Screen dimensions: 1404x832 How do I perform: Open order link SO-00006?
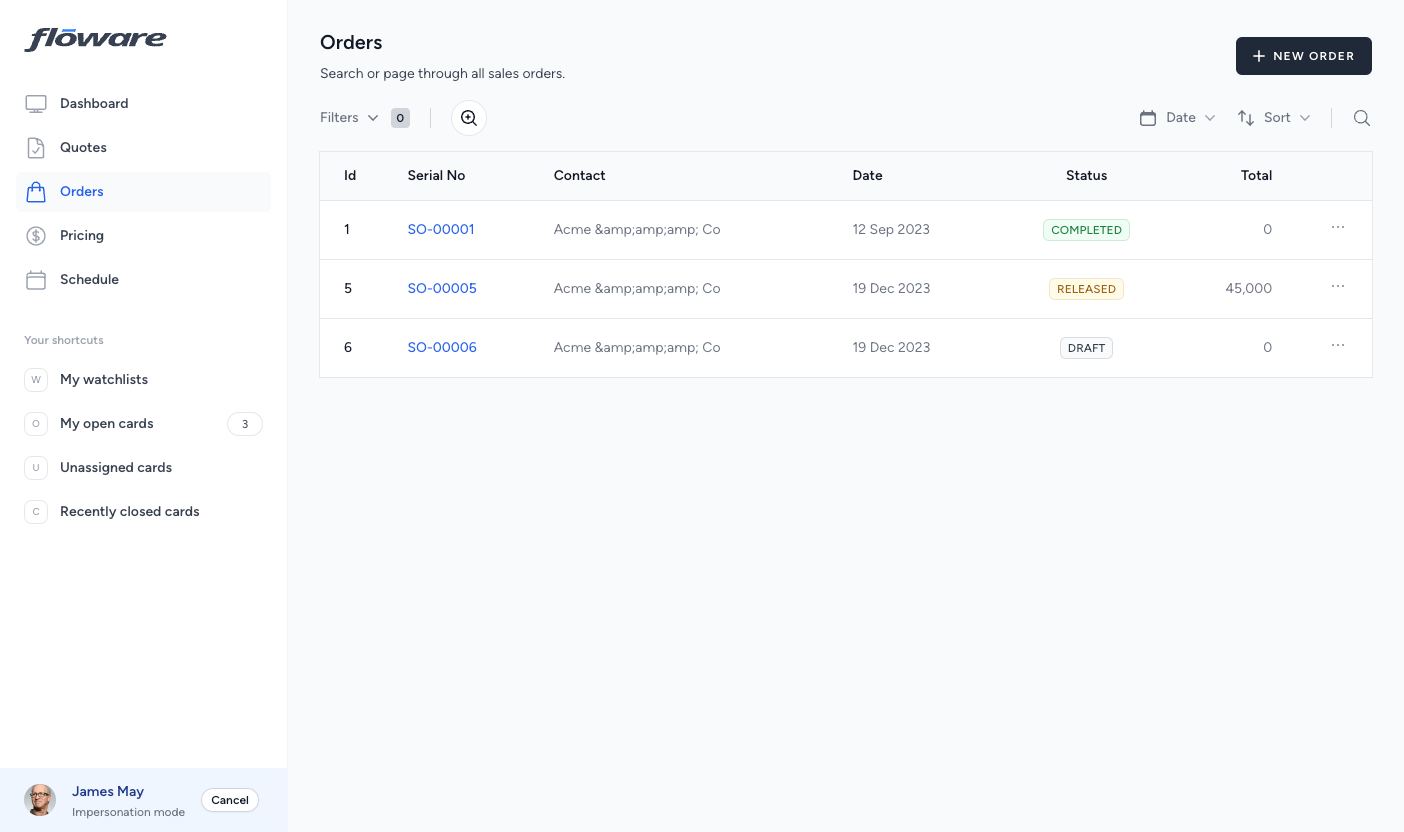(x=442, y=347)
